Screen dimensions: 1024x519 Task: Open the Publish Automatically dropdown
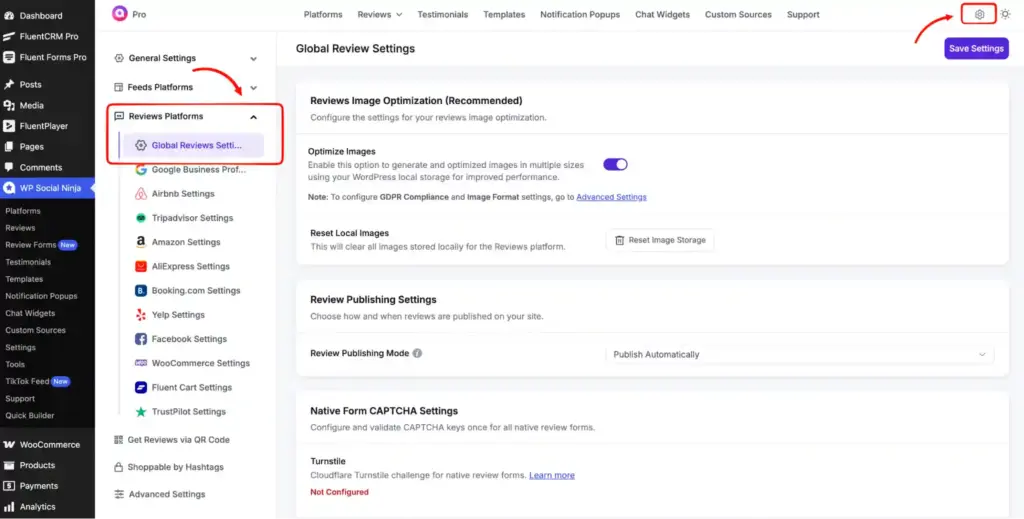point(799,354)
